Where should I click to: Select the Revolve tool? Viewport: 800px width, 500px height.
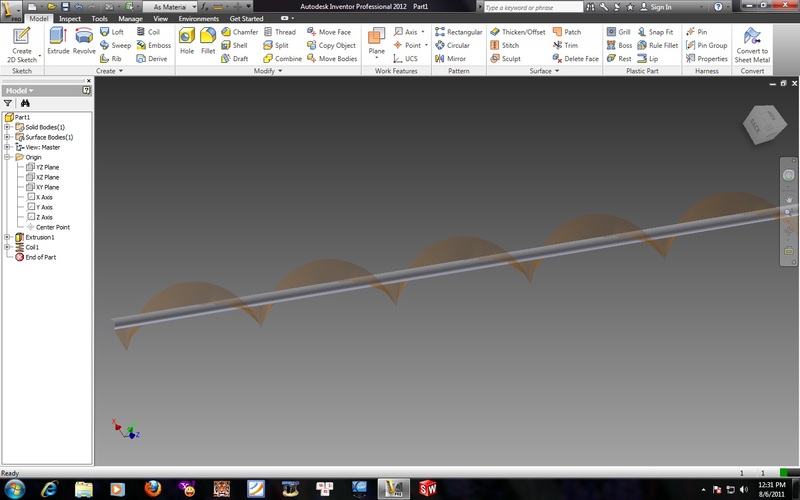tap(84, 41)
